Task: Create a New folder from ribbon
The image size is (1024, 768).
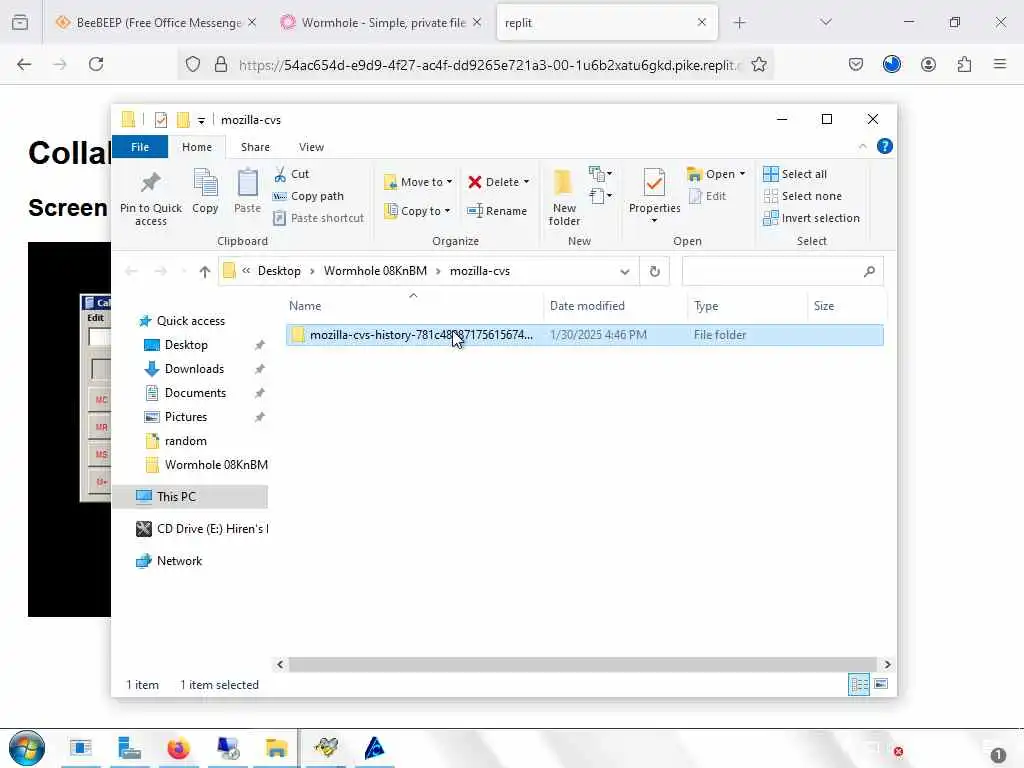Action: [x=564, y=197]
